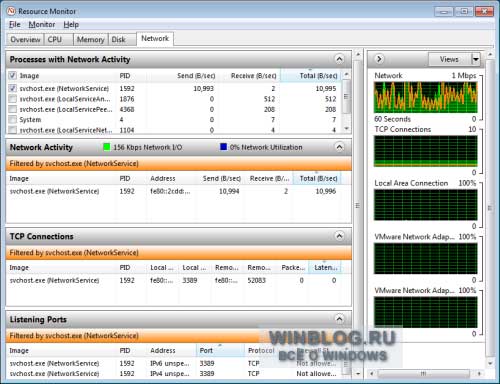Check svchost.exe (LocalServiceAn...) checkbox

coord(12,99)
